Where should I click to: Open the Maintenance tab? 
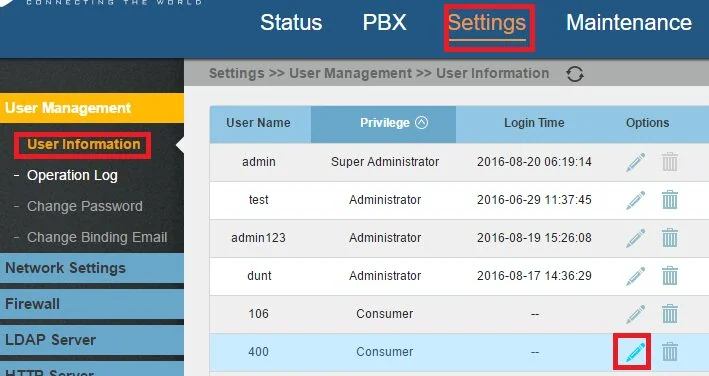[629, 23]
